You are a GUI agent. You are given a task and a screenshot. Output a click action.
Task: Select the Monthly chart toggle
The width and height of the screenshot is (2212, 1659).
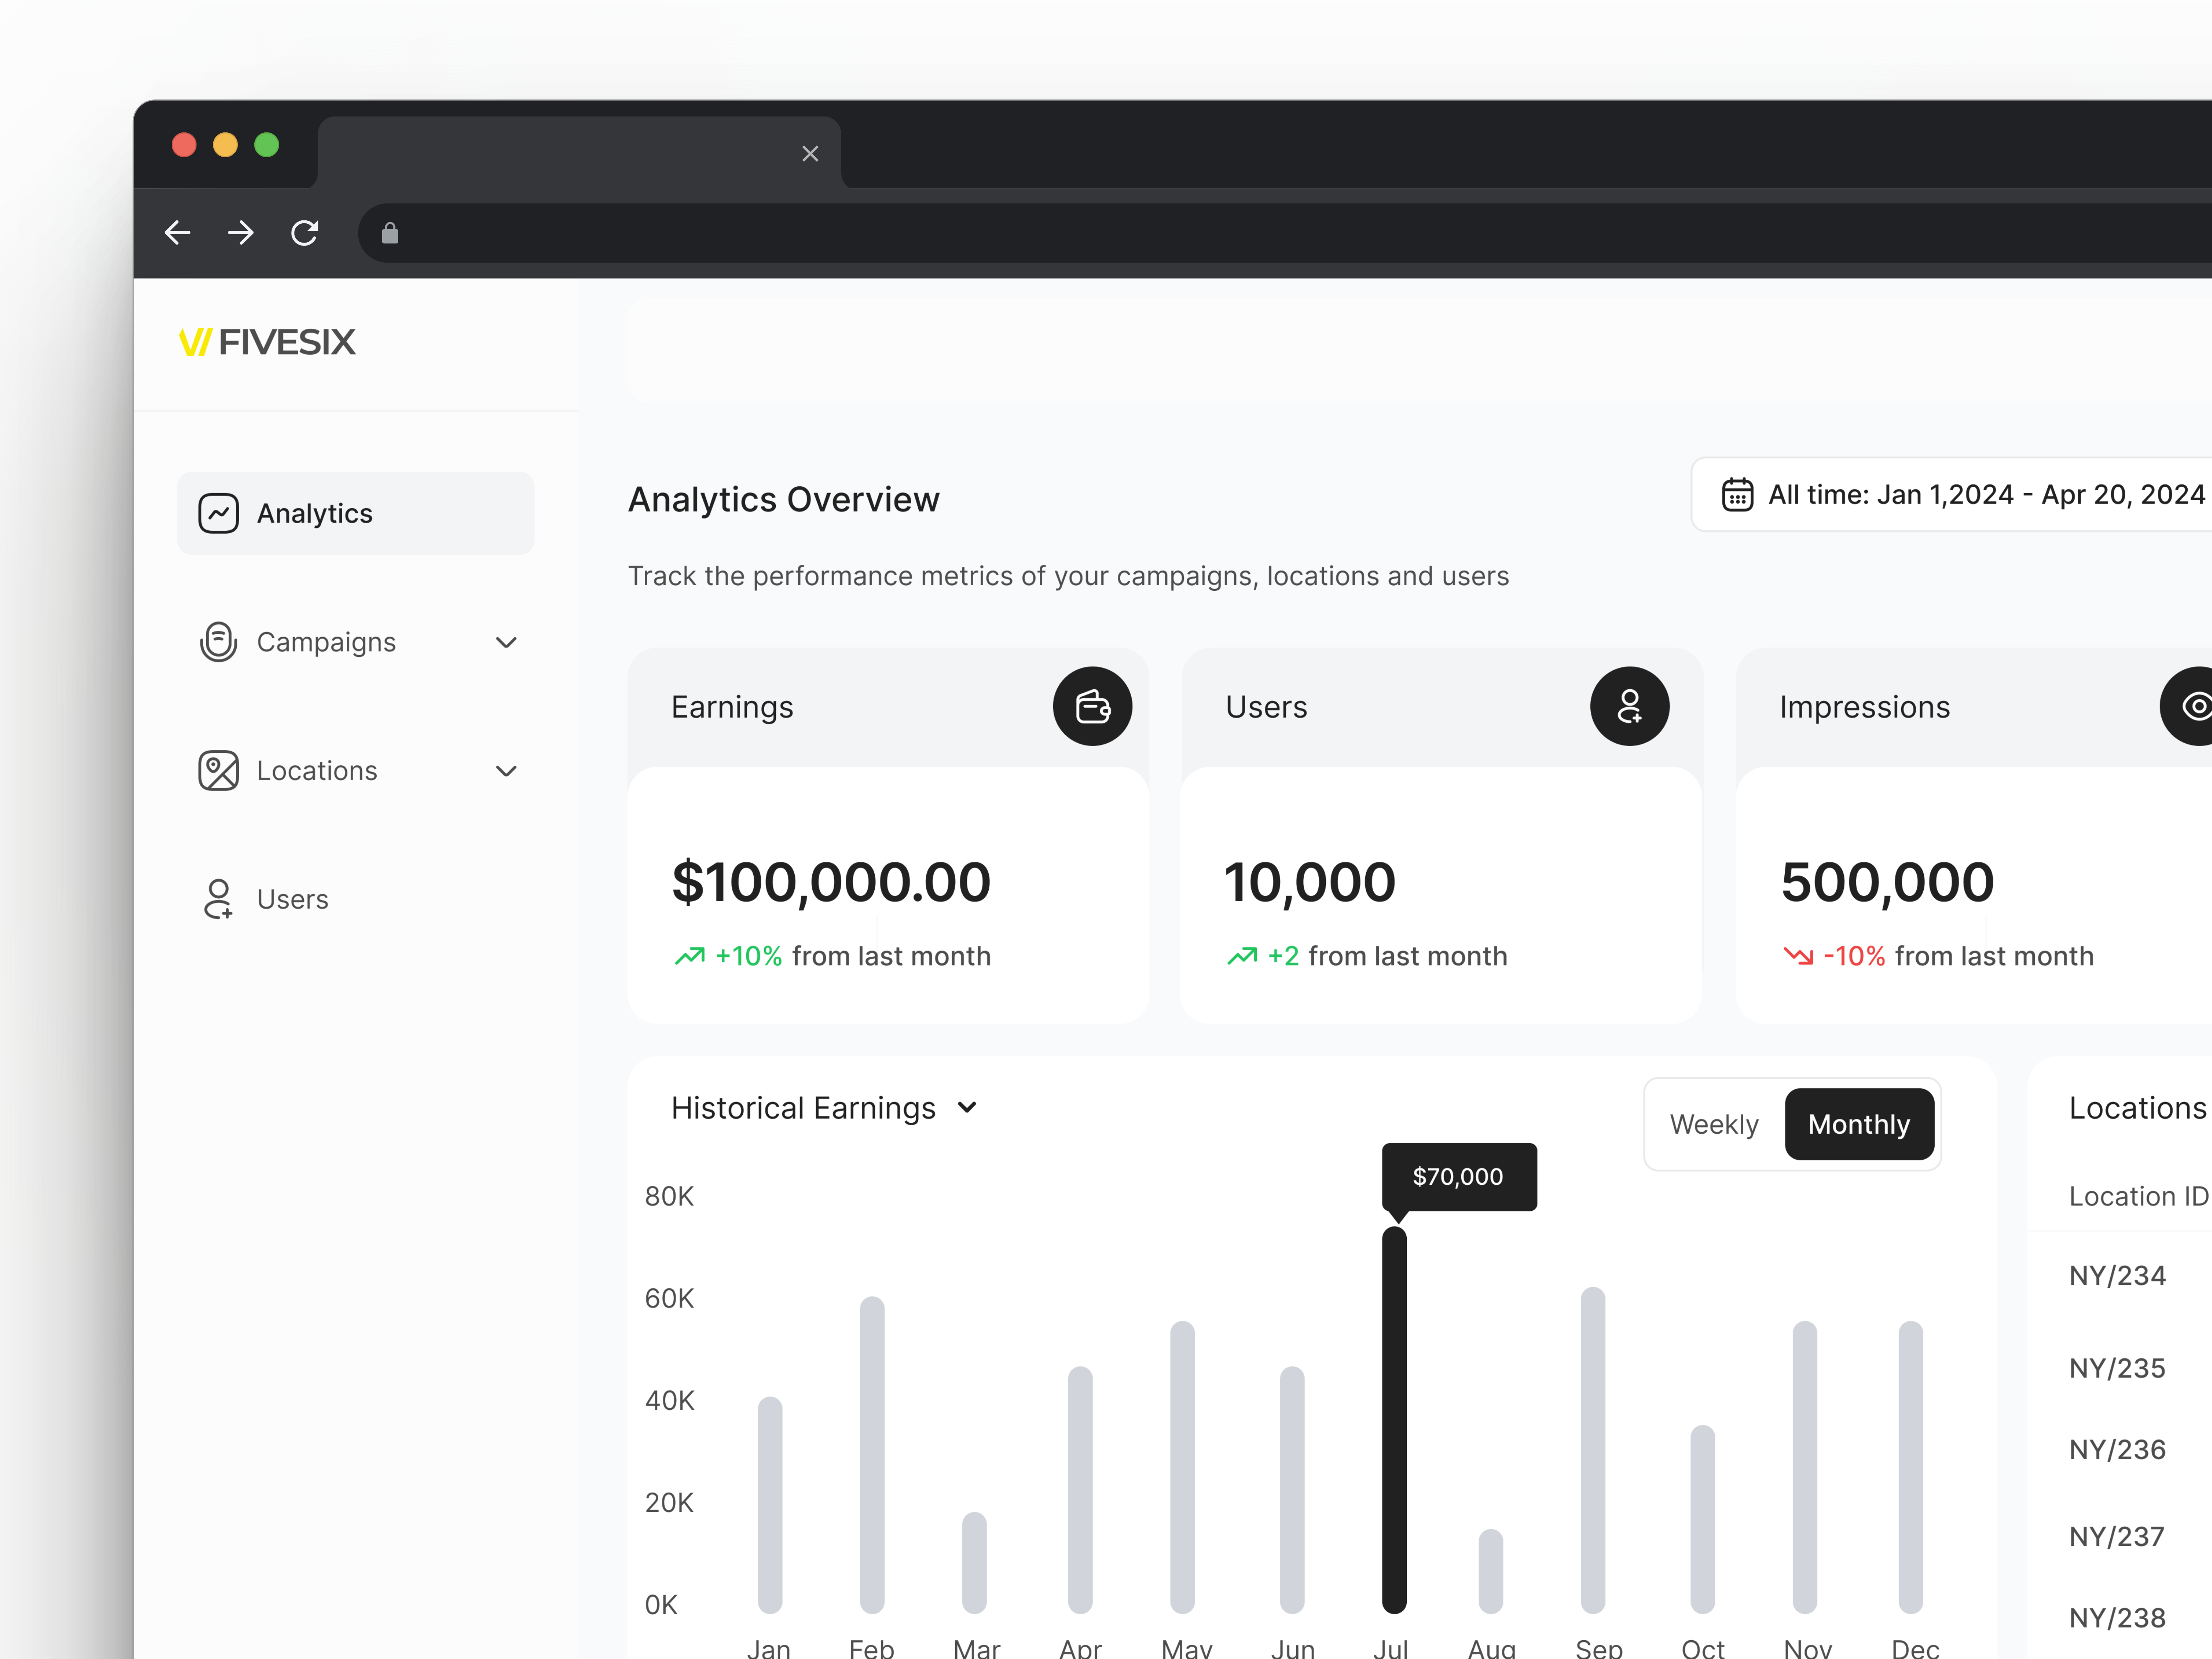(x=1858, y=1124)
